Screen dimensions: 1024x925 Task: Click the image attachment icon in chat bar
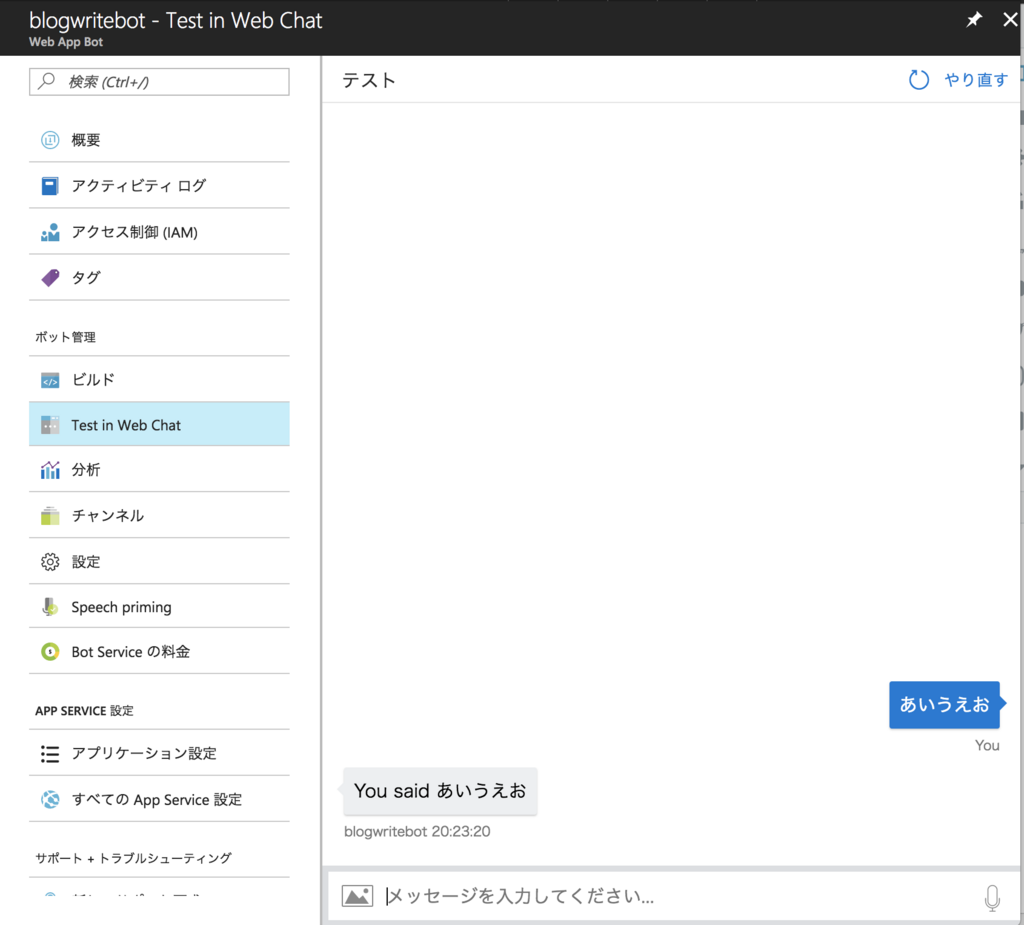pyautogui.click(x=357, y=895)
